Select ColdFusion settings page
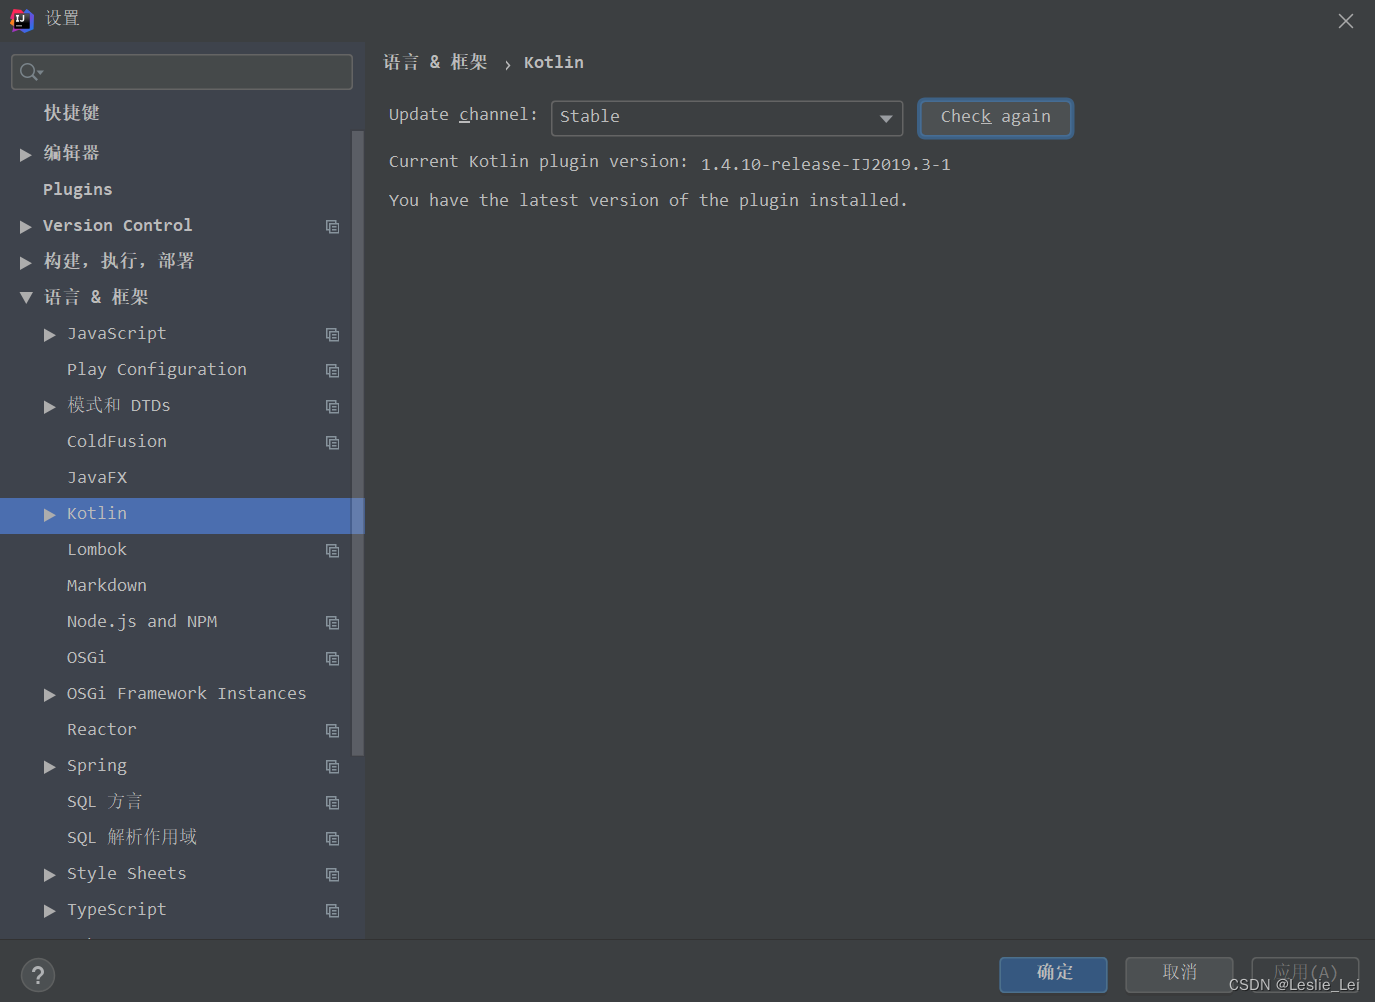 click(117, 441)
